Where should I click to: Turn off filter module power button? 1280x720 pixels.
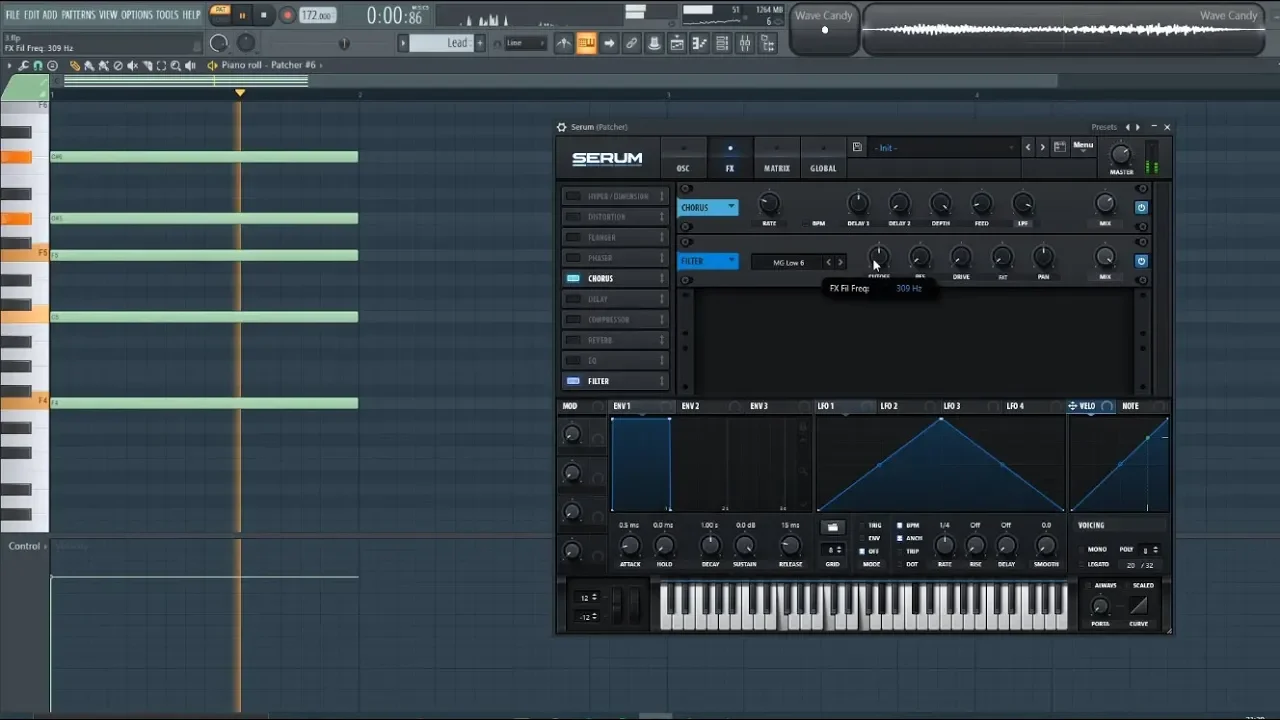pyautogui.click(x=1141, y=261)
